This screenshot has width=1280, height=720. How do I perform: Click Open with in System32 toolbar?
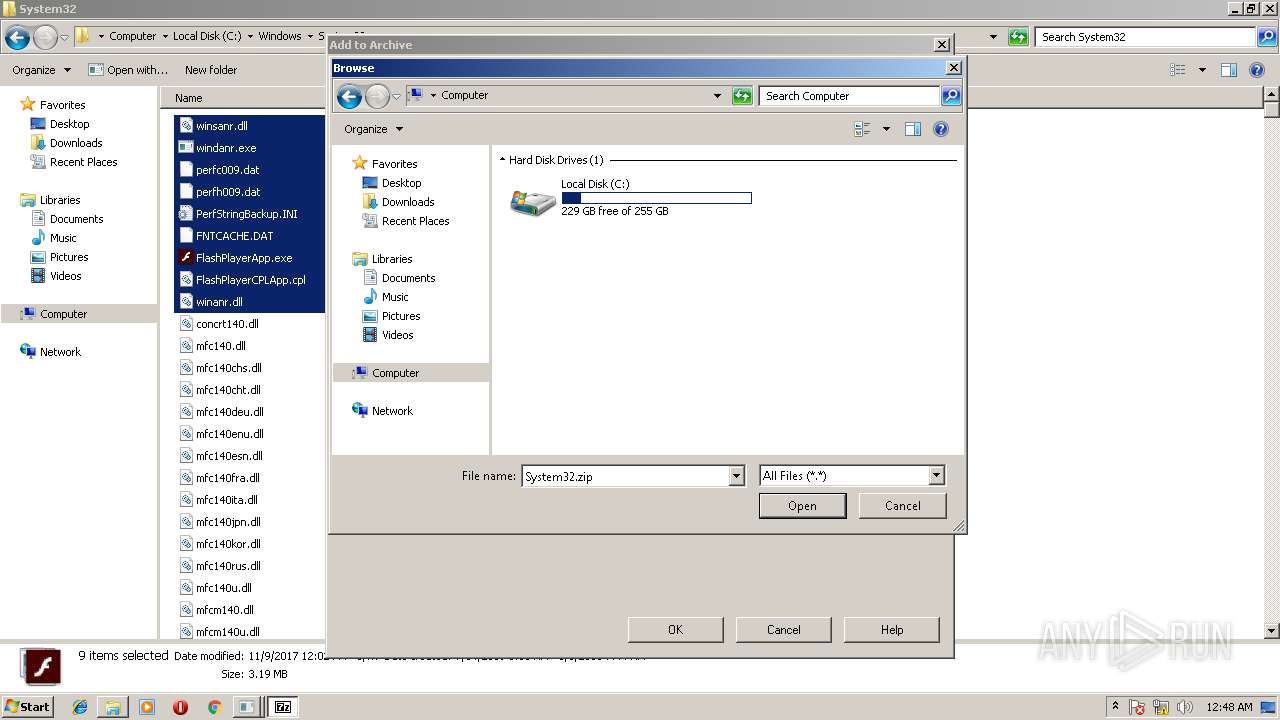point(130,70)
